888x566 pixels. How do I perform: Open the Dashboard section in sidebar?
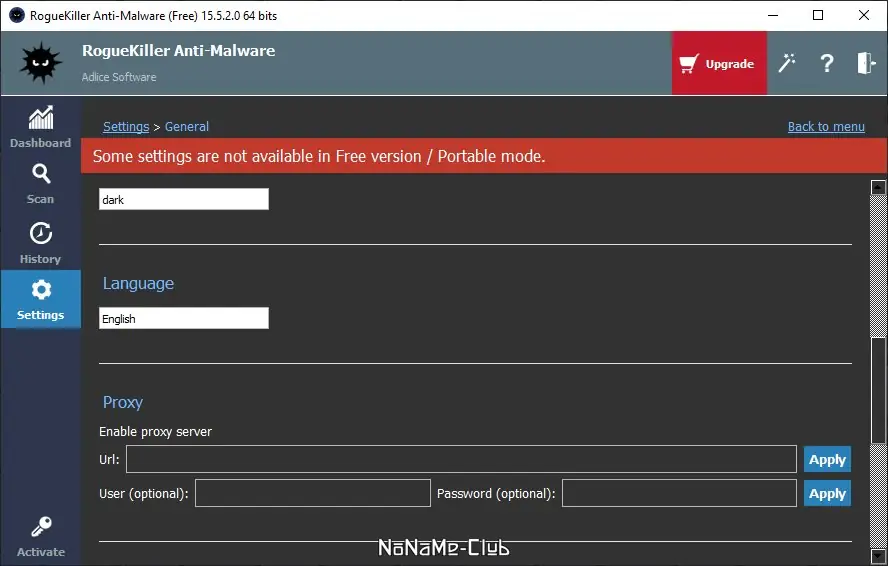coord(40,127)
